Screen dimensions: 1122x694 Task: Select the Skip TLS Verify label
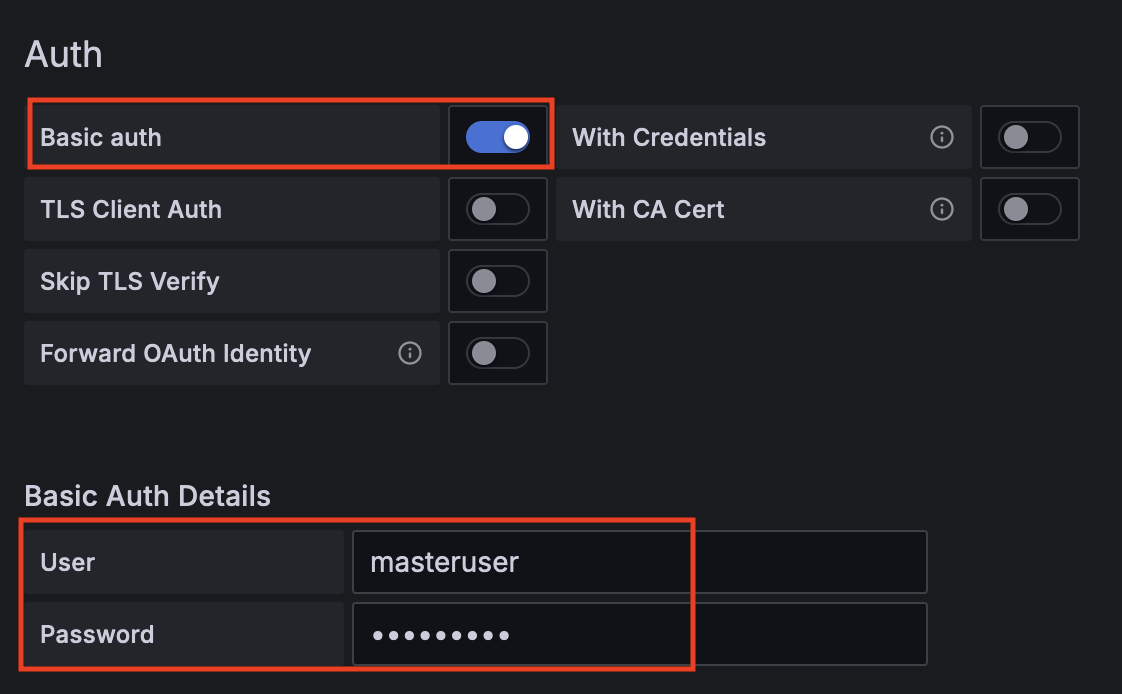click(x=130, y=281)
